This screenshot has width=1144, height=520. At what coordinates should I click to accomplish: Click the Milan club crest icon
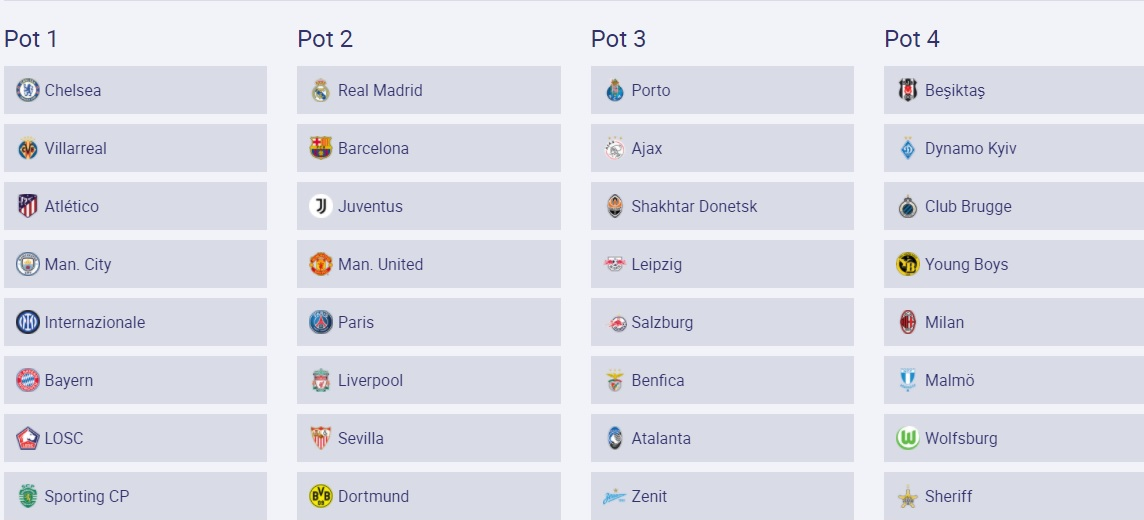point(908,322)
